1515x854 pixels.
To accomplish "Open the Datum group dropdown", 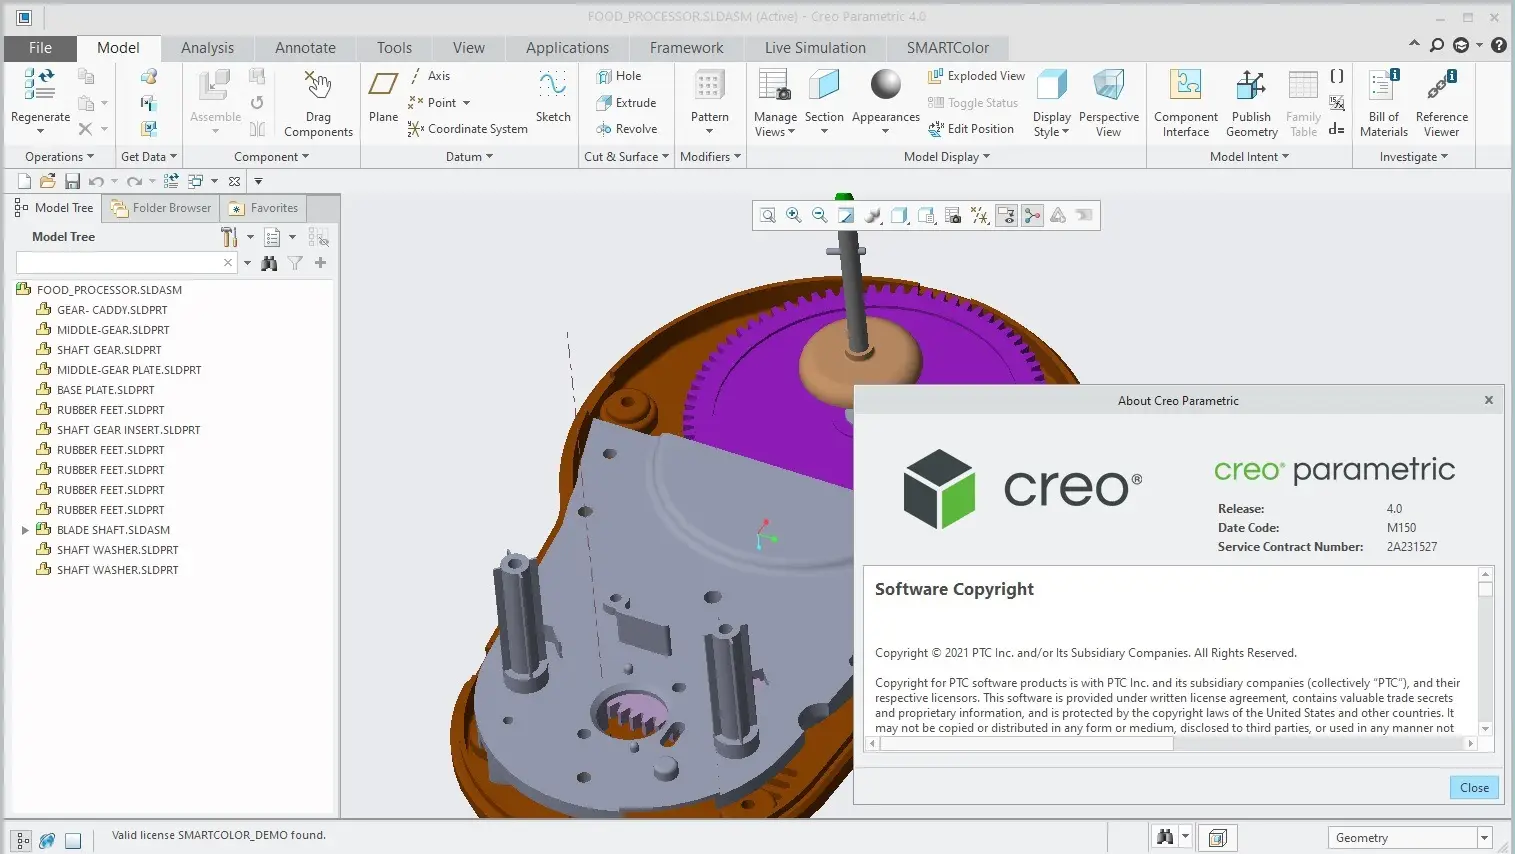I will (469, 157).
